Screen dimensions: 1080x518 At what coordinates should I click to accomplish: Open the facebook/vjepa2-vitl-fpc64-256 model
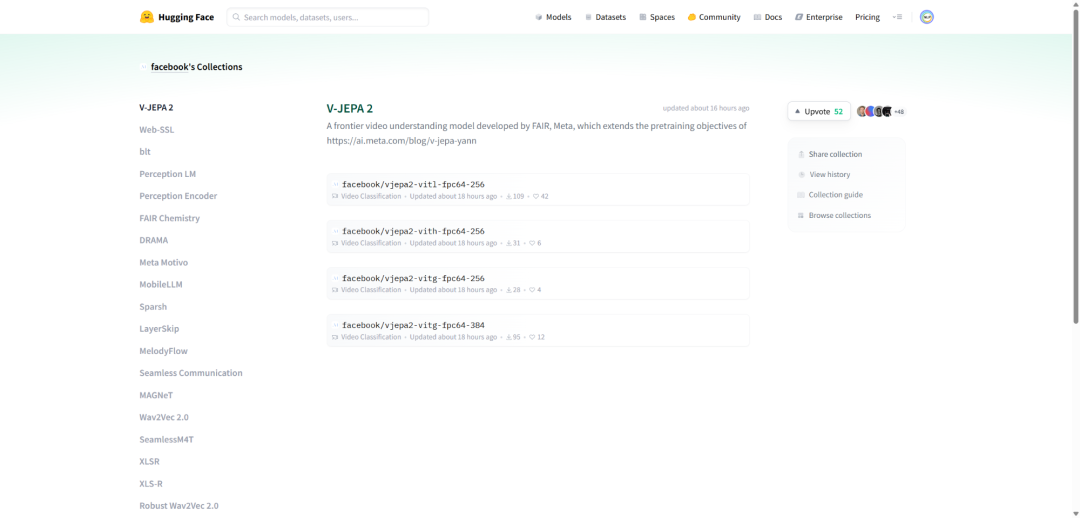click(413, 185)
